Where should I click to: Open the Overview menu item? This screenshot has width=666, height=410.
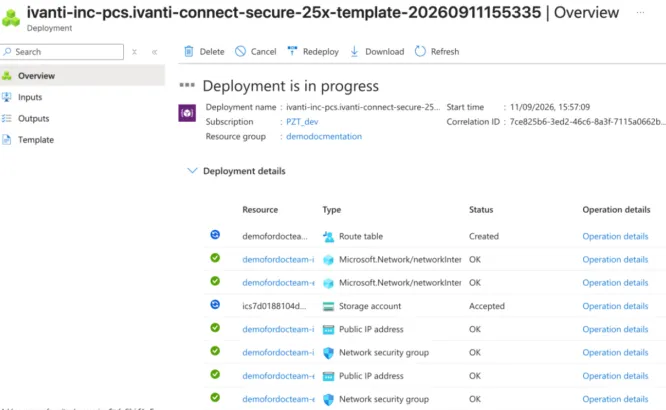82,76
